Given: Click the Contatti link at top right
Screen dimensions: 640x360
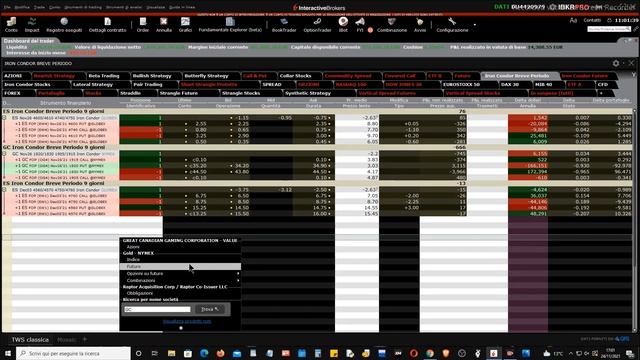Looking at the screenshot, I should tap(592, 20).
